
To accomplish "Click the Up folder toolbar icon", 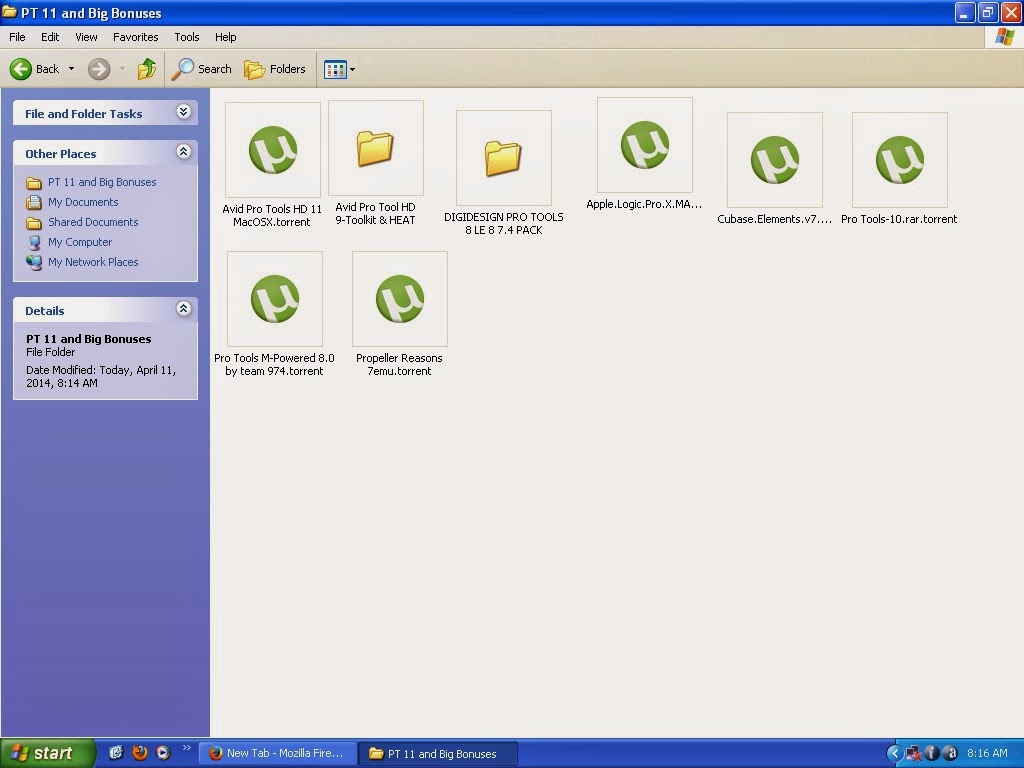I will tap(147, 69).
